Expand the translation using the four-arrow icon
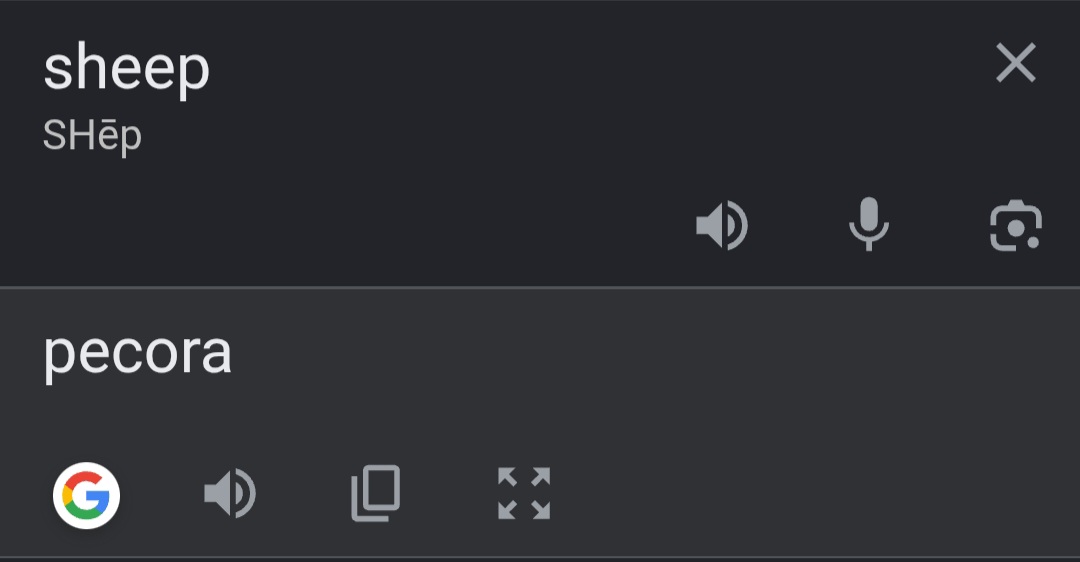 click(x=524, y=493)
